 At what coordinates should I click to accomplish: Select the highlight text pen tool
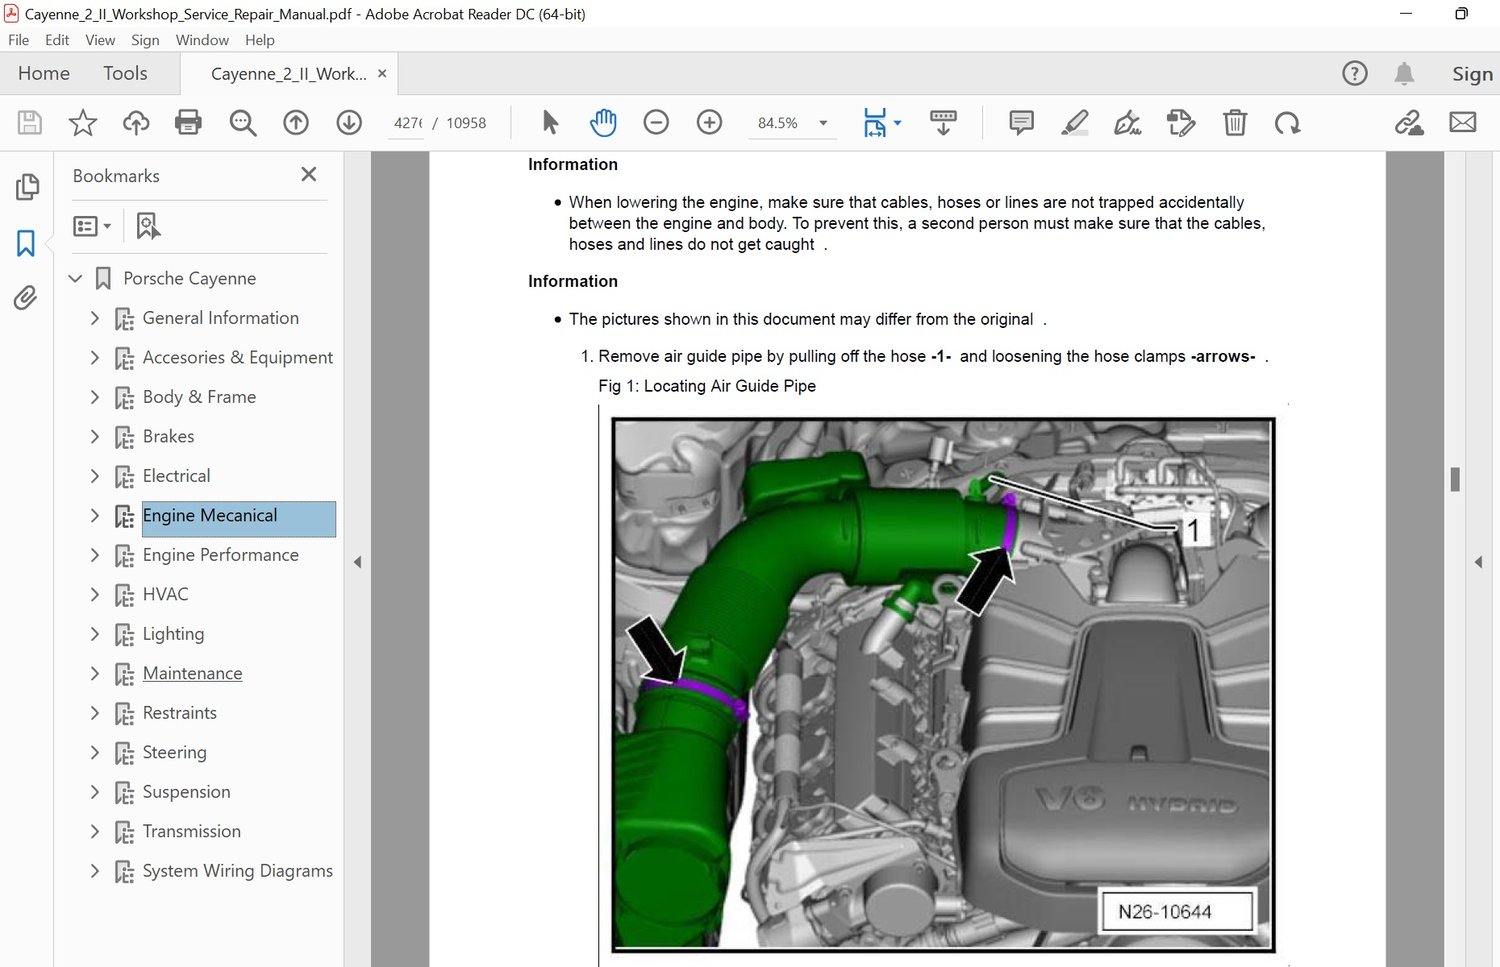pos(1074,123)
